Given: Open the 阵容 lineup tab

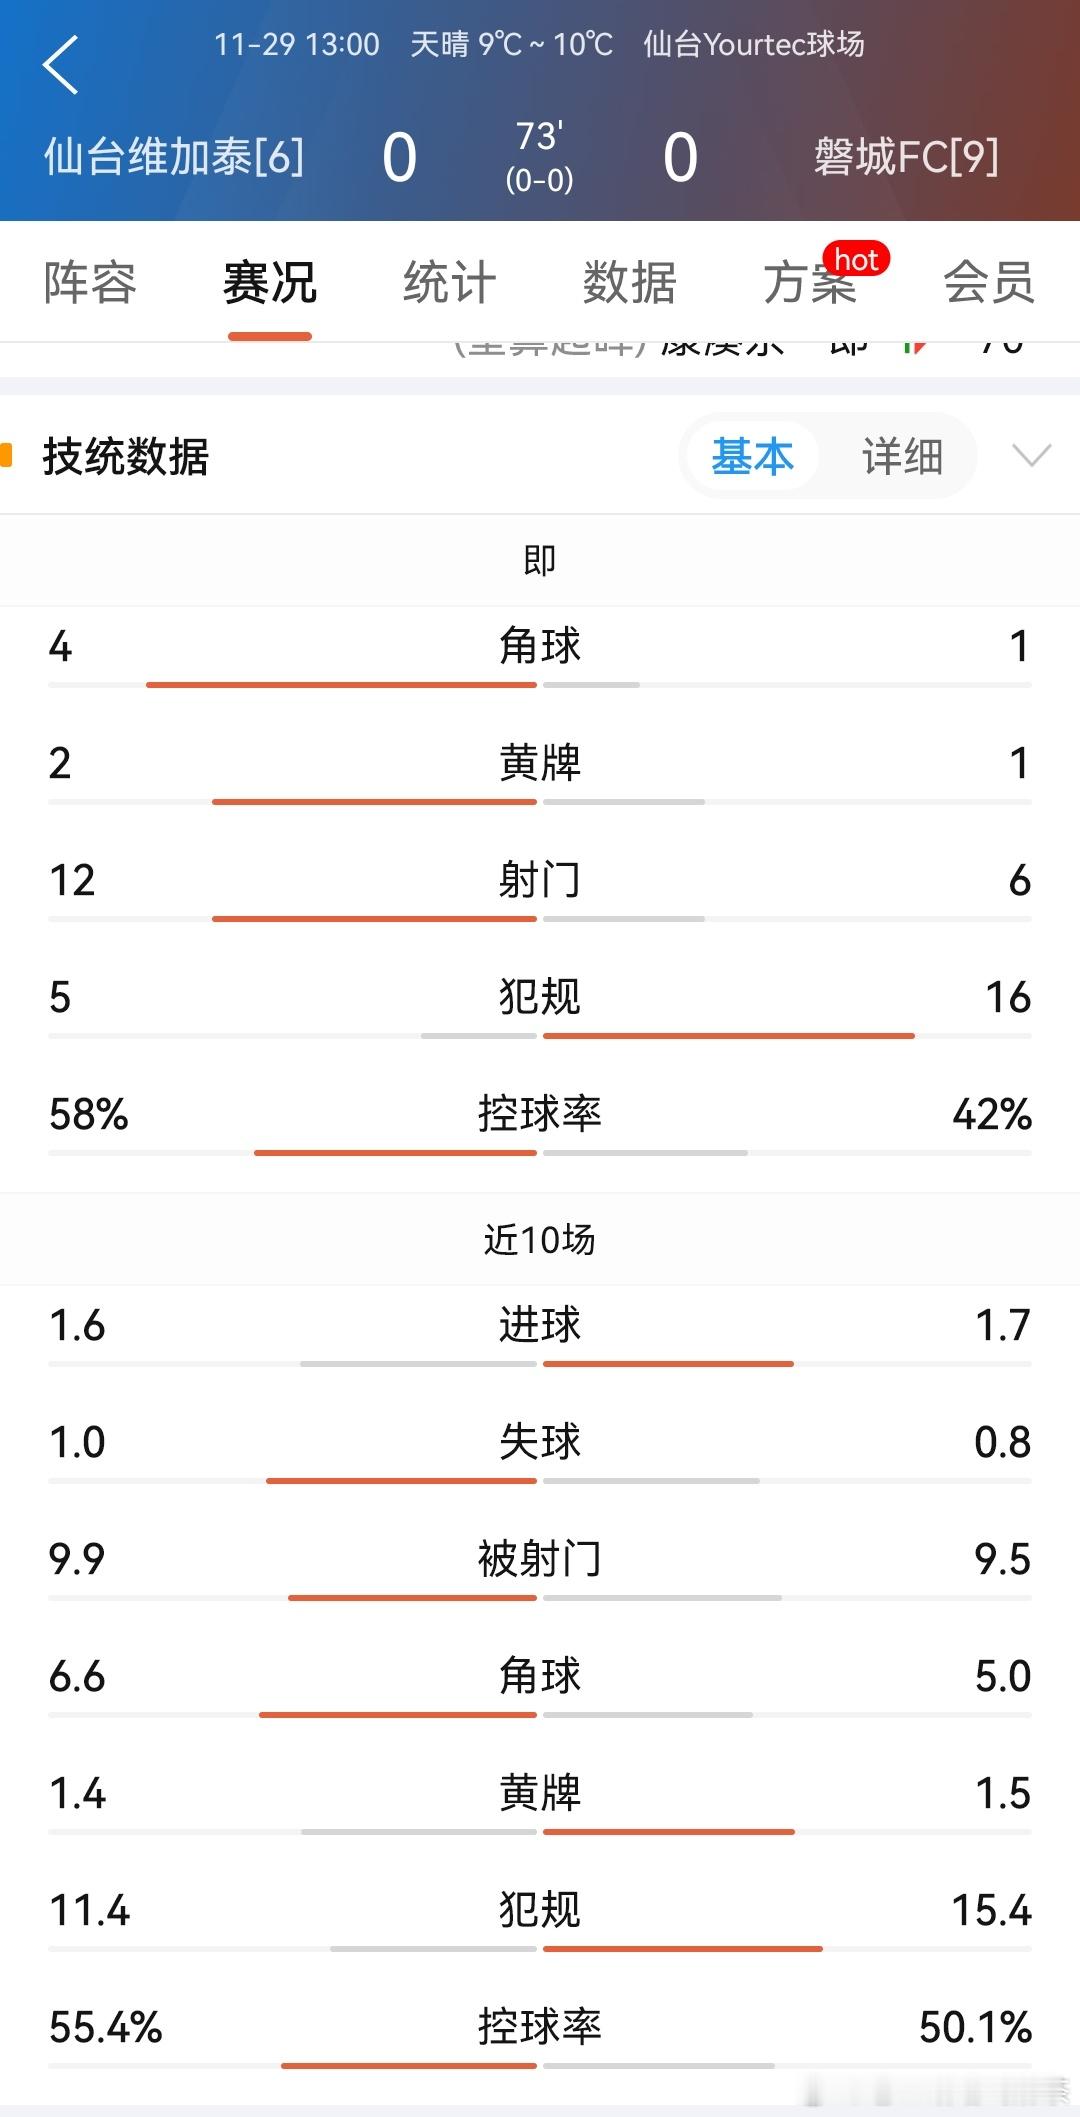Looking at the screenshot, I should pyautogui.click(x=89, y=284).
